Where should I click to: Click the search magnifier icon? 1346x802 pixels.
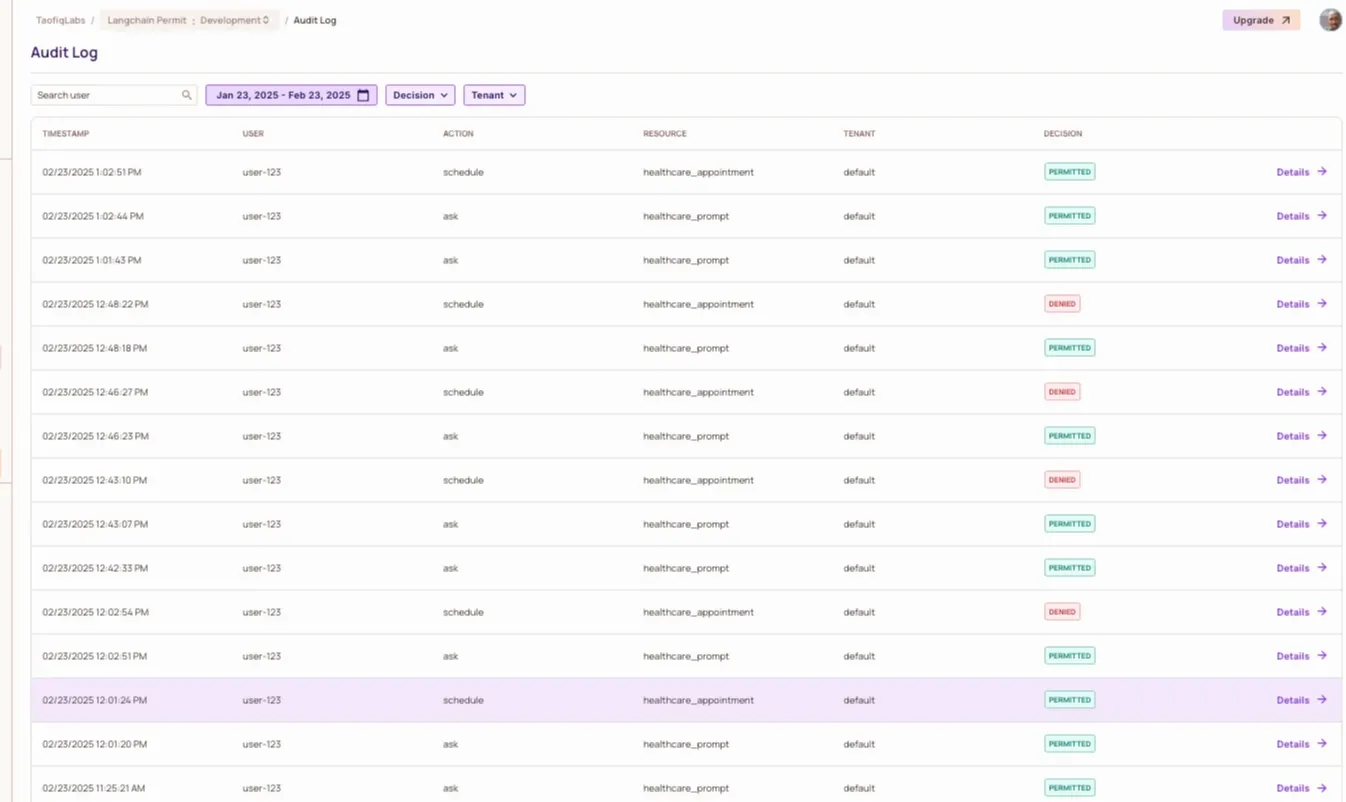click(x=186, y=95)
